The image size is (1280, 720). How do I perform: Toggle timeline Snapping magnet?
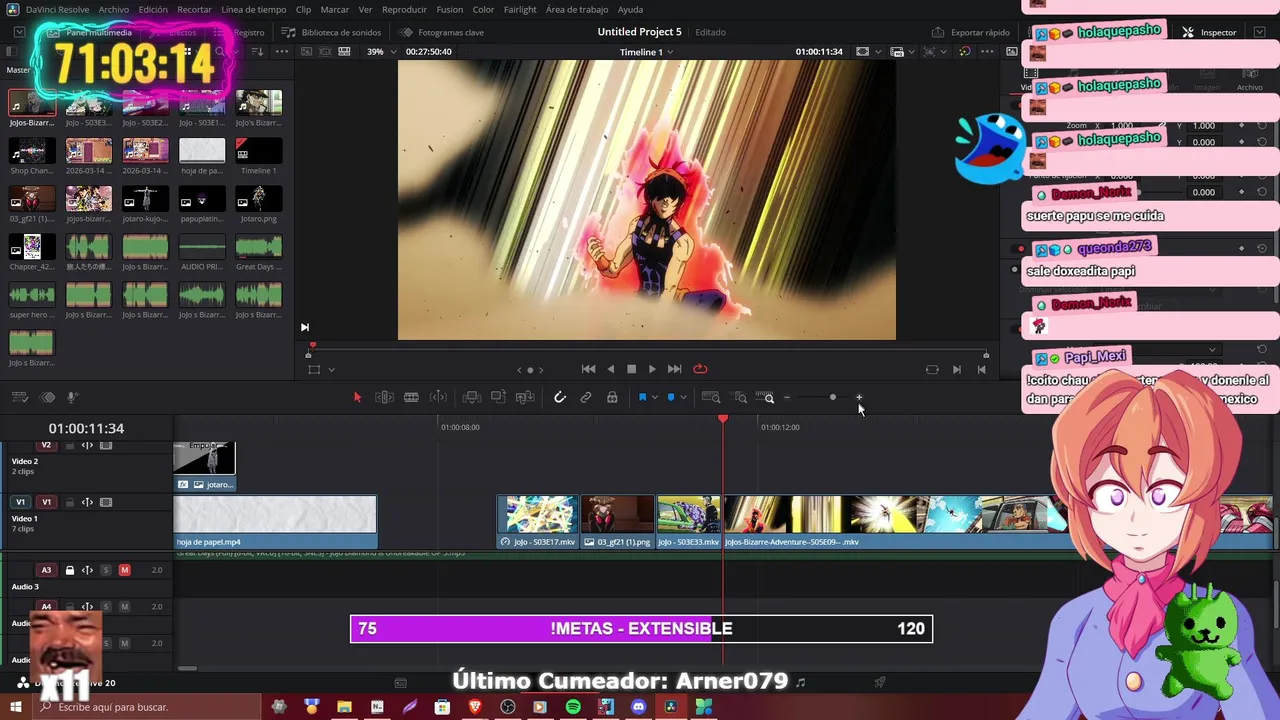coord(560,397)
